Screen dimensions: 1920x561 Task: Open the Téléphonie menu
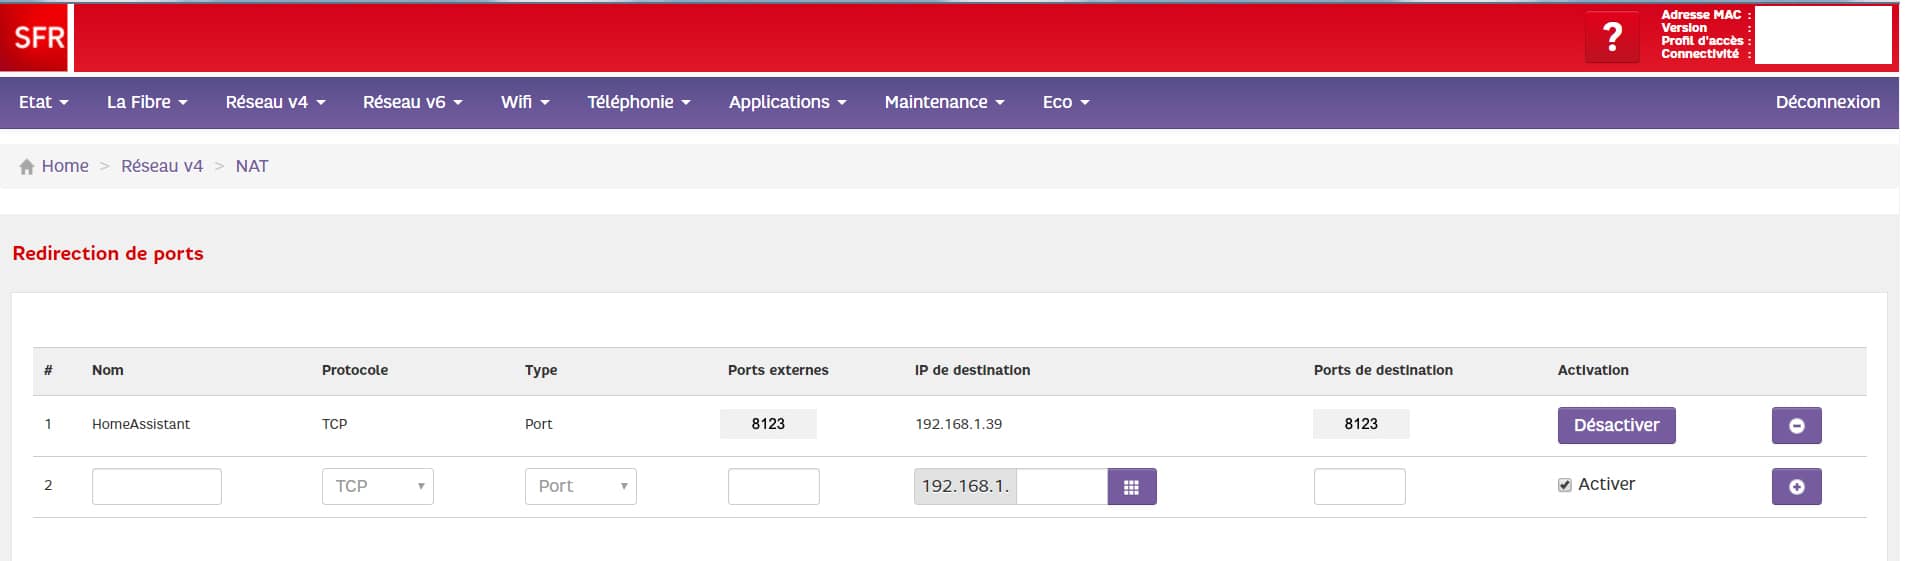(639, 102)
